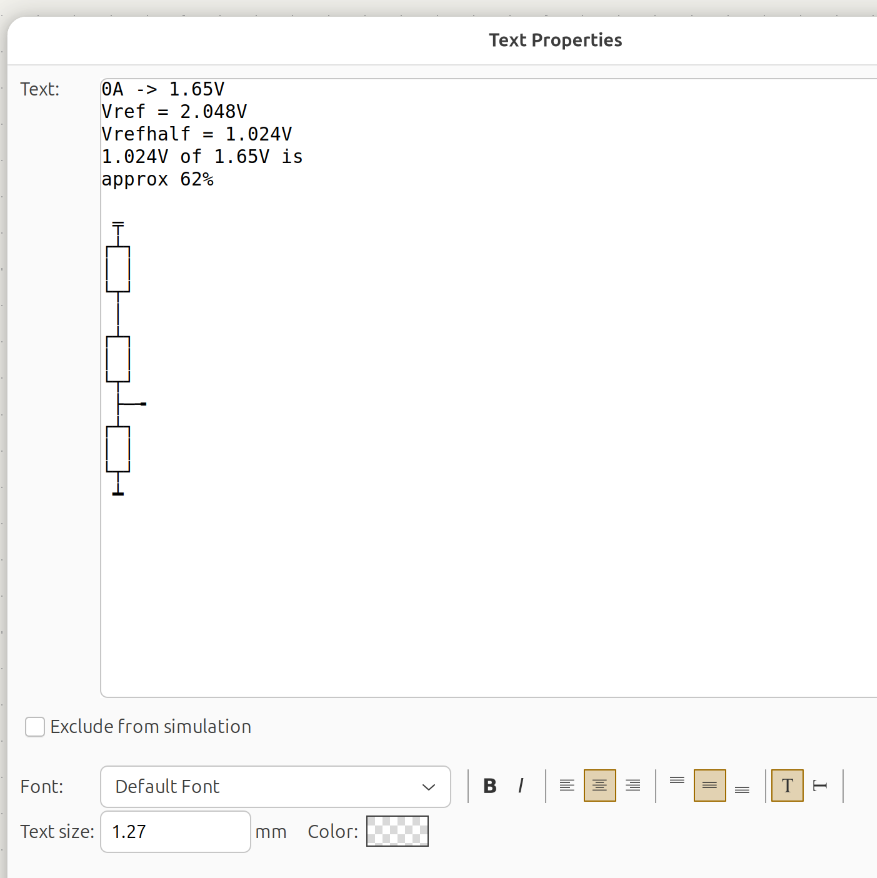Image resolution: width=877 pixels, height=878 pixels.
Task: Place cursor on "Vref = 2.048V" line
Action: click(x=175, y=111)
